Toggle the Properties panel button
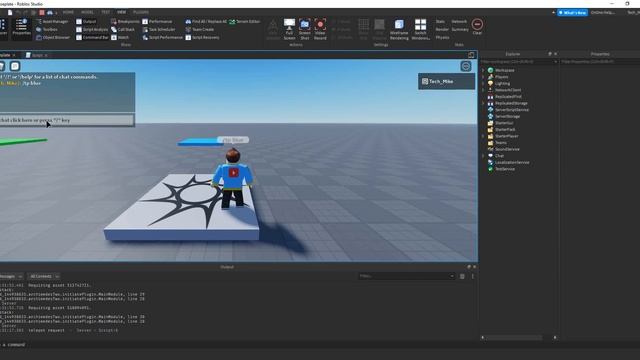 [x=21, y=28]
